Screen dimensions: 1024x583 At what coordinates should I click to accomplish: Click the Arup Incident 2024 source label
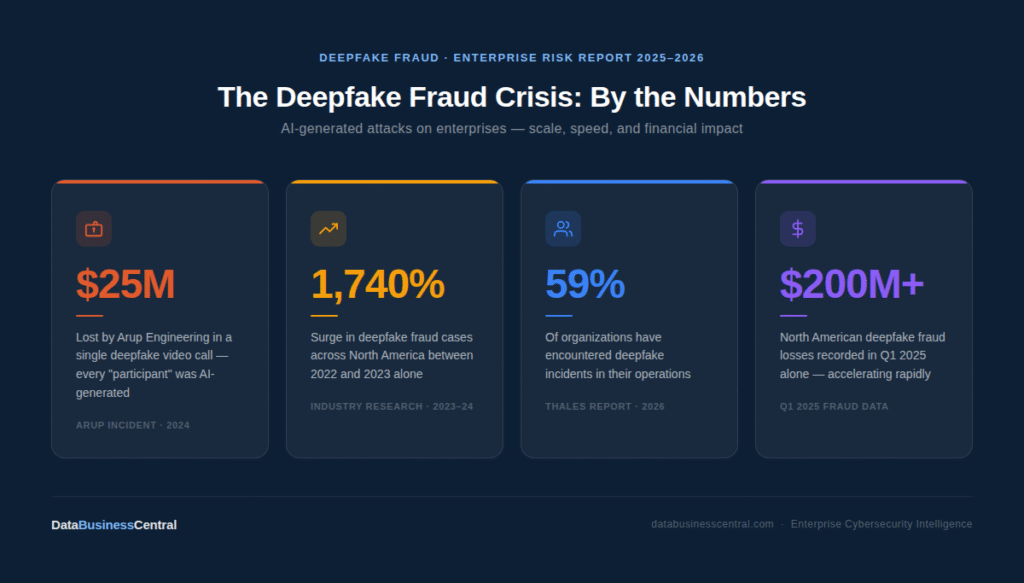(133, 425)
